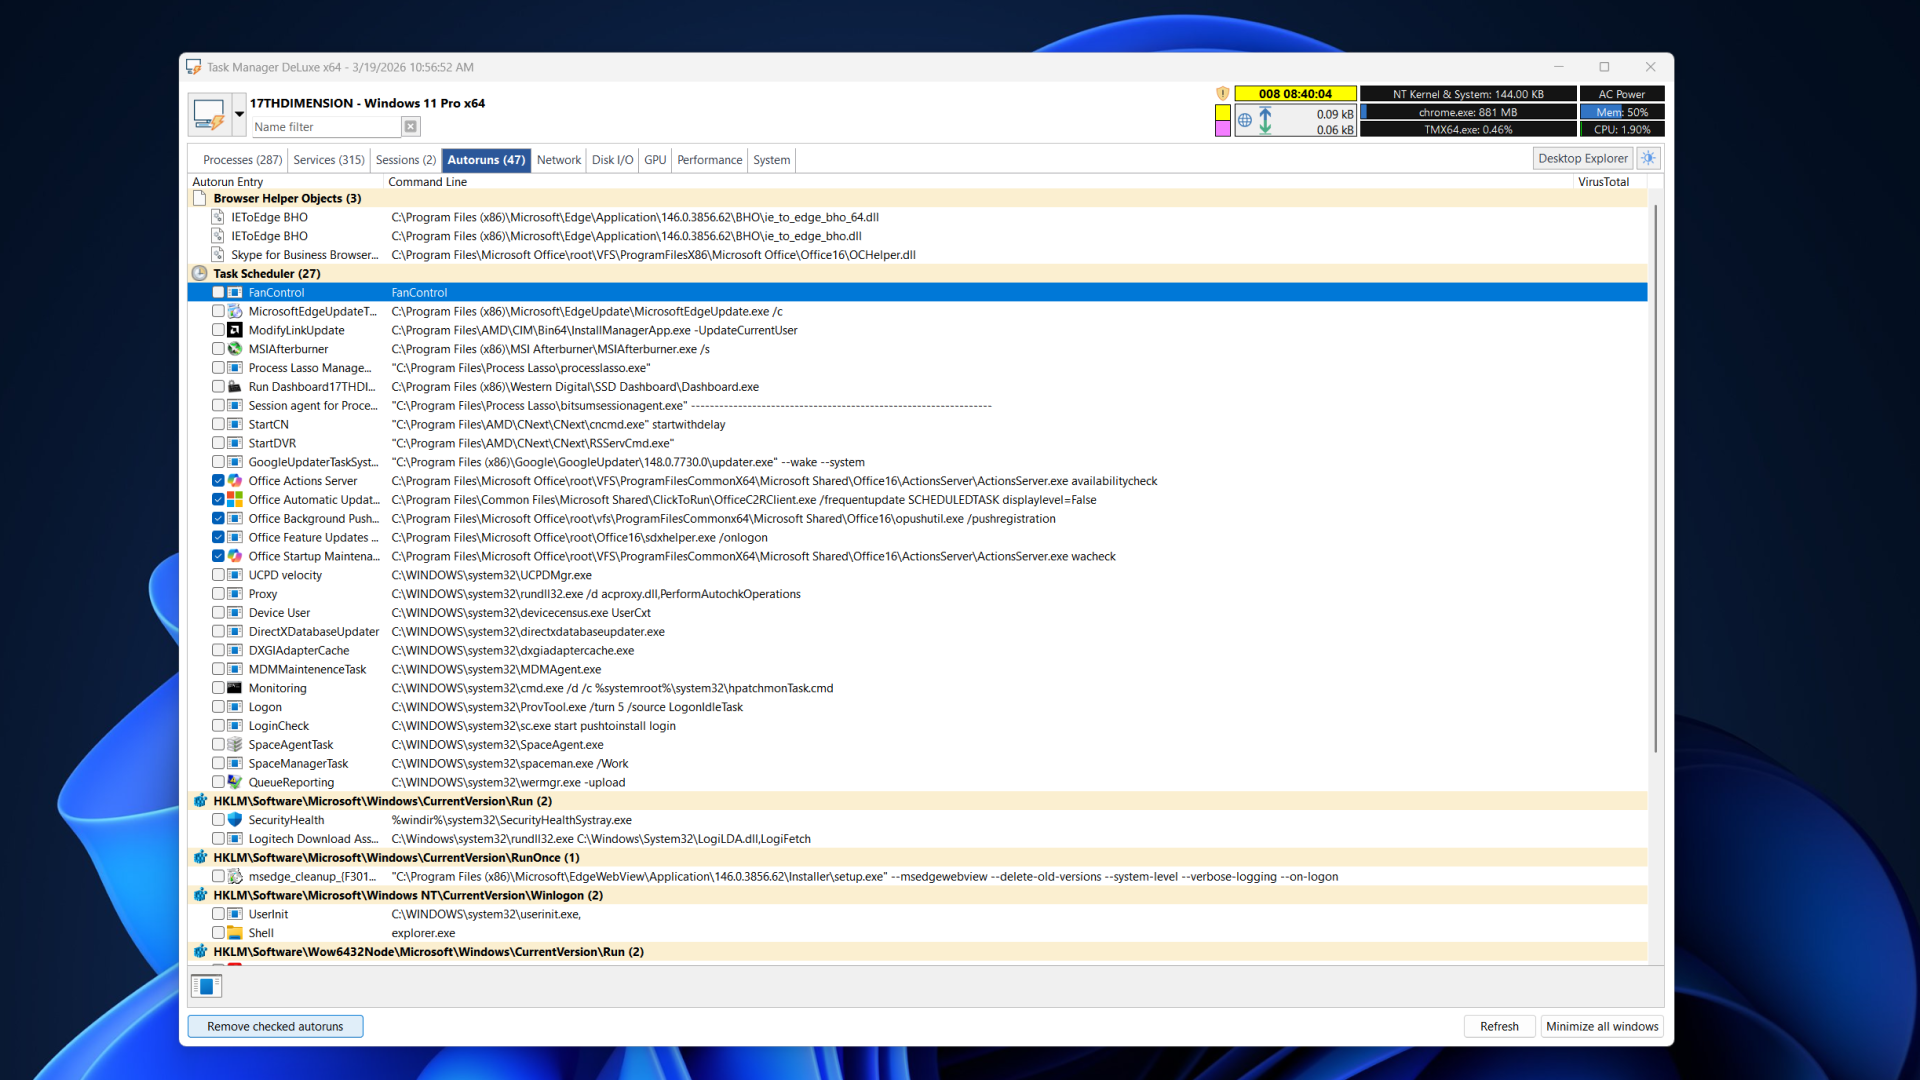The height and width of the screenshot is (1080, 1920).
Task: Click the Remove checked autoruns button
Action: click(x=275, y=1027)
